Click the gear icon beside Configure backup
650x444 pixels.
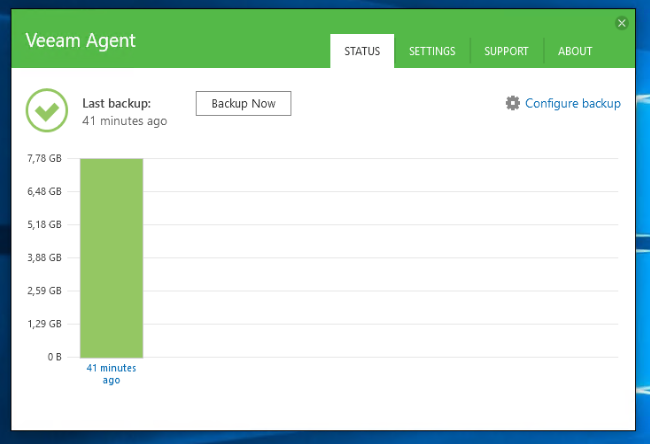click(x=513, y=103)
